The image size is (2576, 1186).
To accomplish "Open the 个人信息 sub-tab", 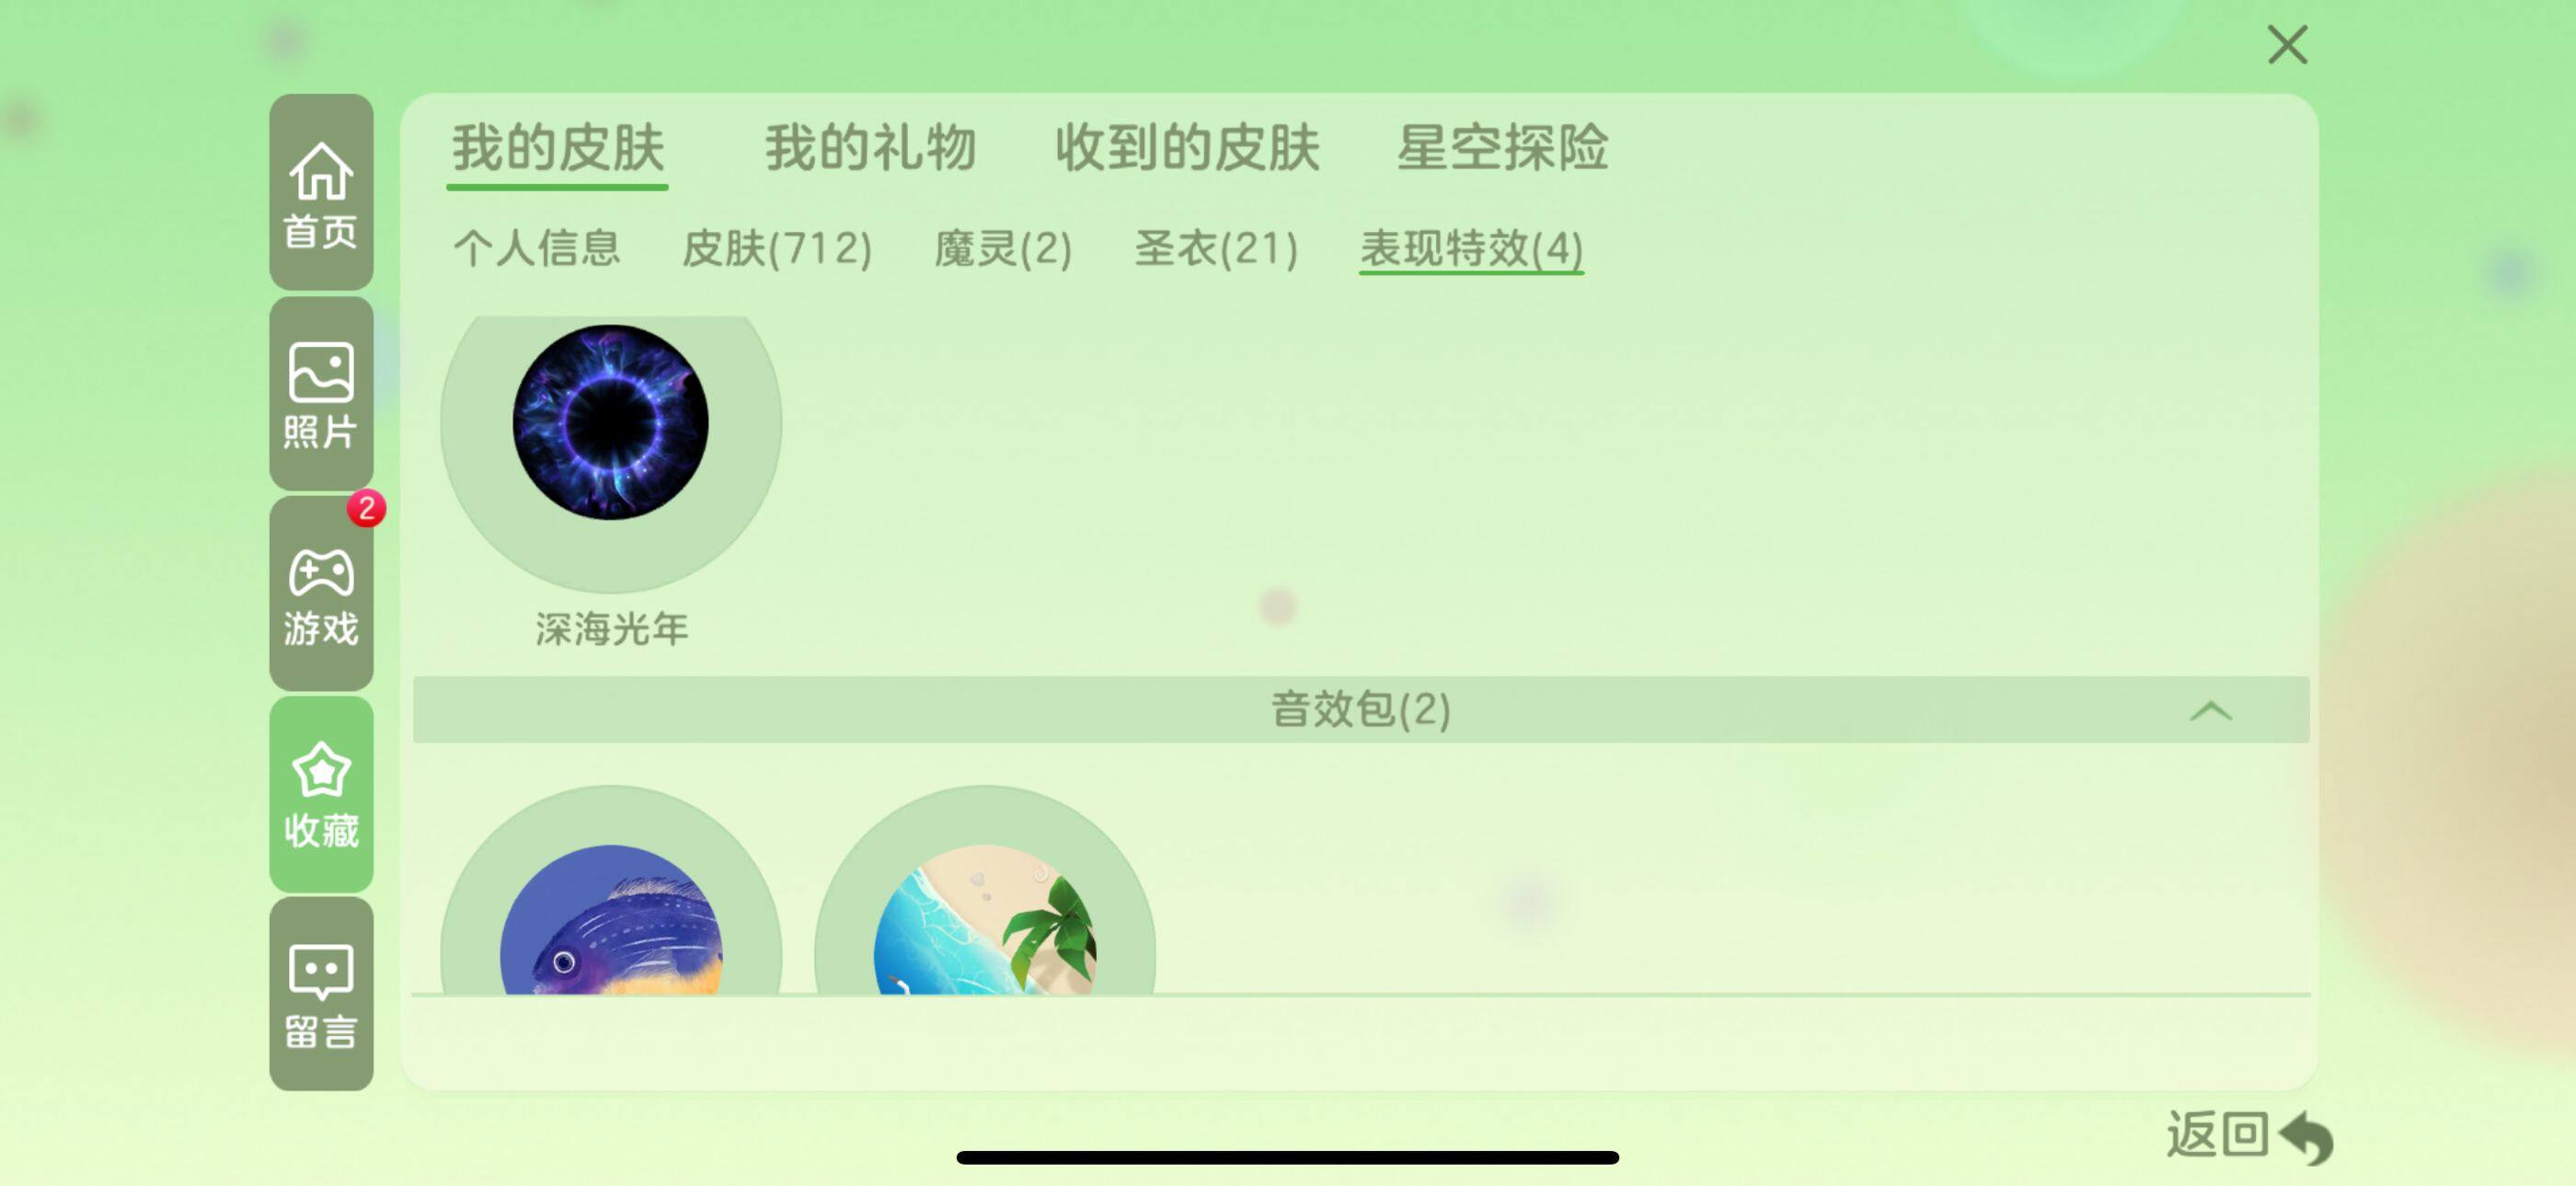I will 537,248.
